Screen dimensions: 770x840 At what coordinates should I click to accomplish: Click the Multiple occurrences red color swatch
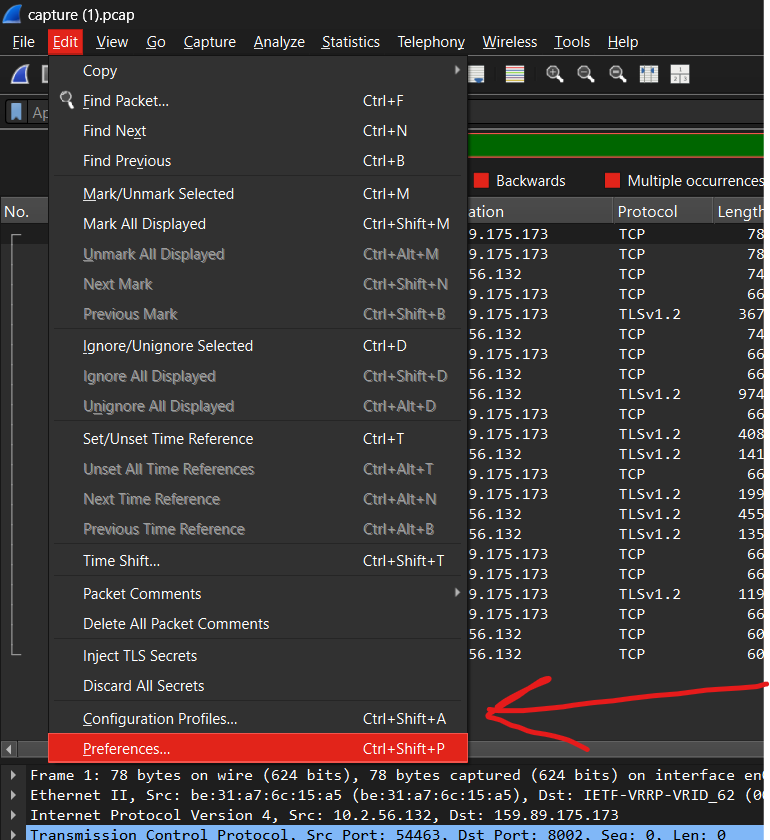[x=612, y=181]
